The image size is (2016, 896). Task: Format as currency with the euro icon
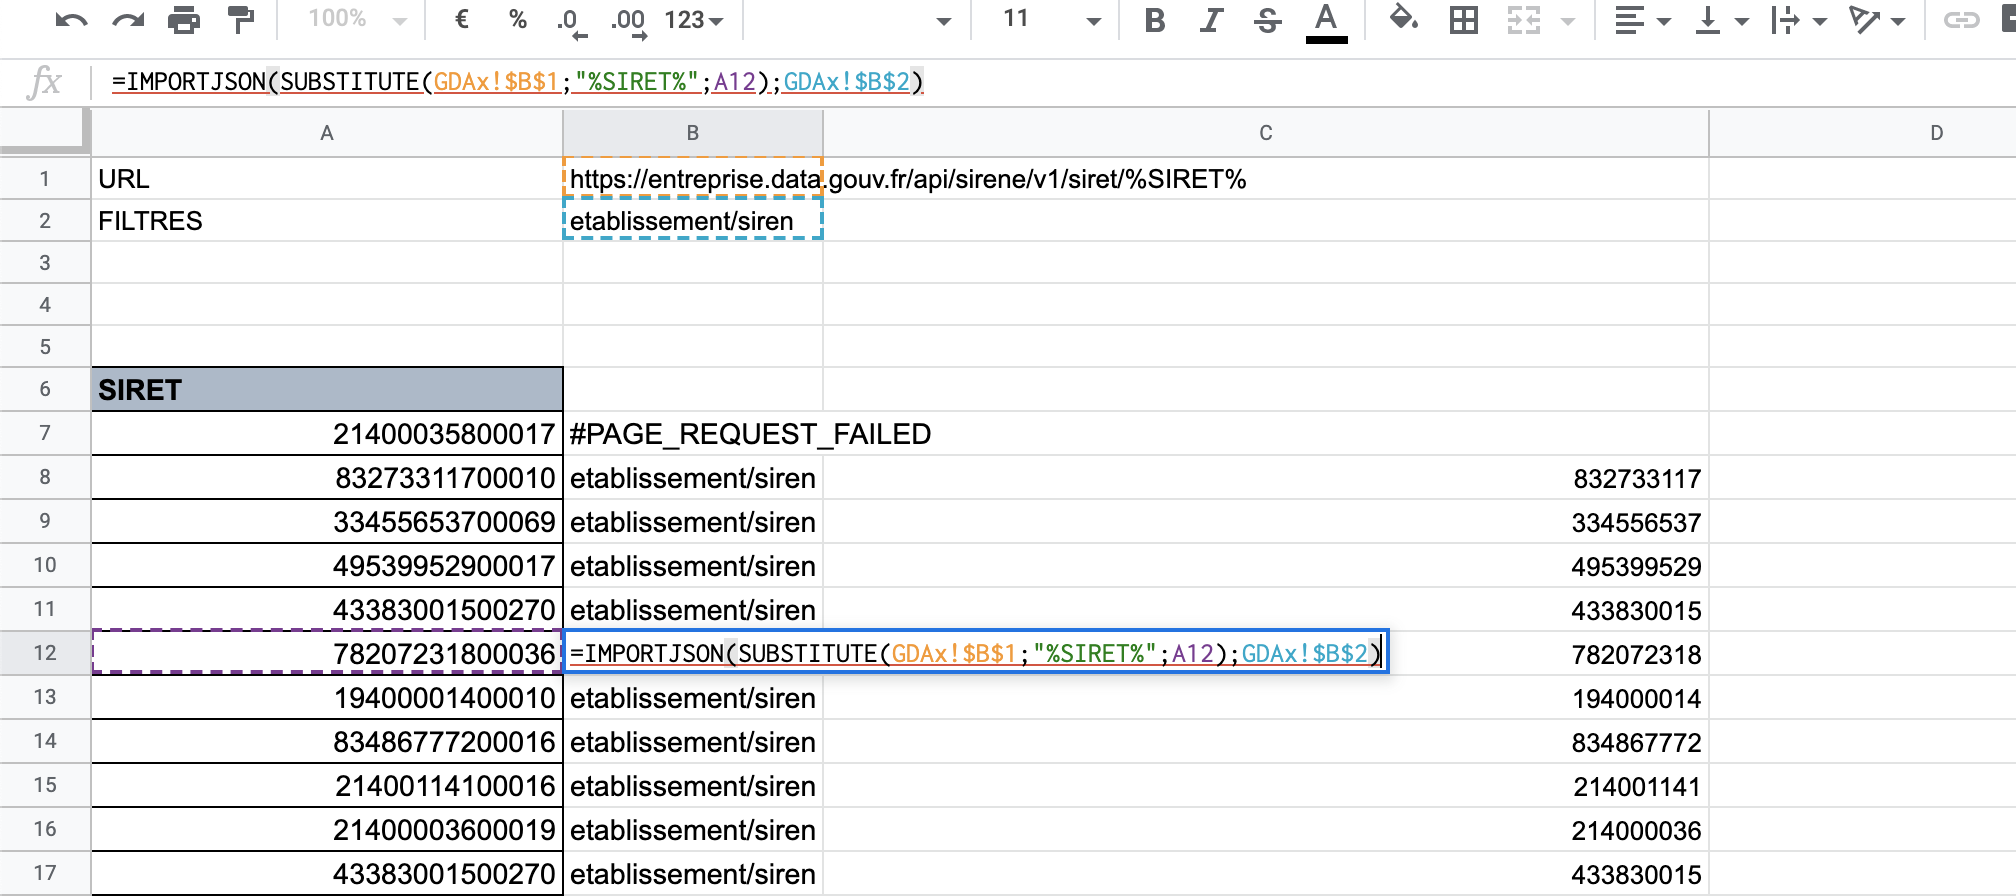tap(462, 20)
